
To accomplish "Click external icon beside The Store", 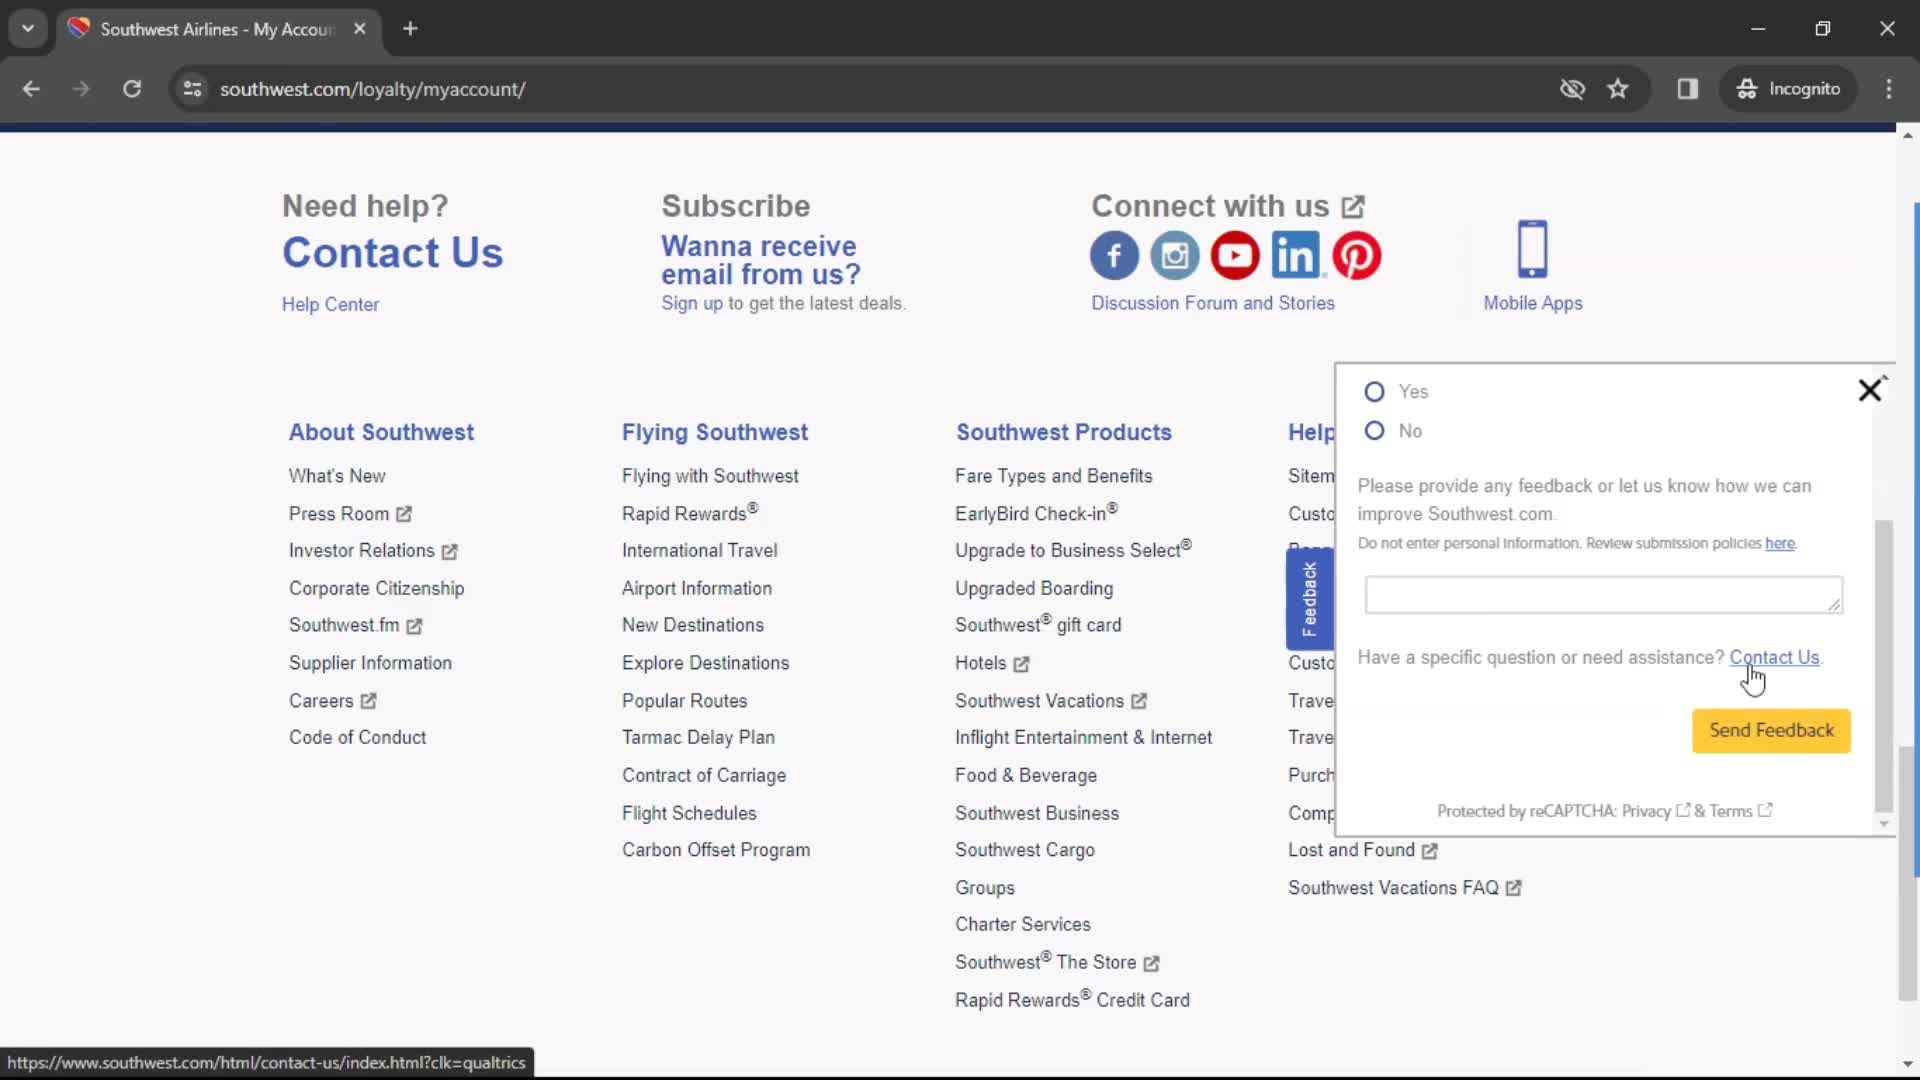I will pyautogui.click(x=1152, y=963).
